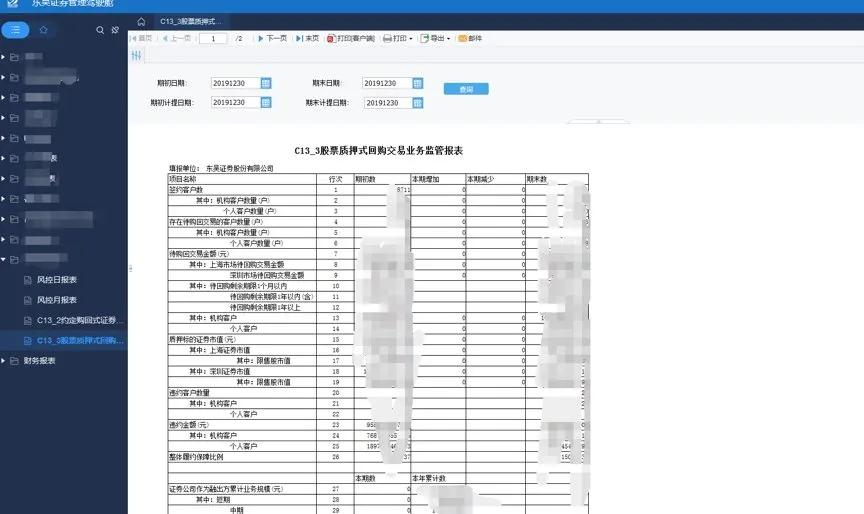Click 质押标的证券市值(元) row label
The image size is (864, 514).
pos(202,339)
